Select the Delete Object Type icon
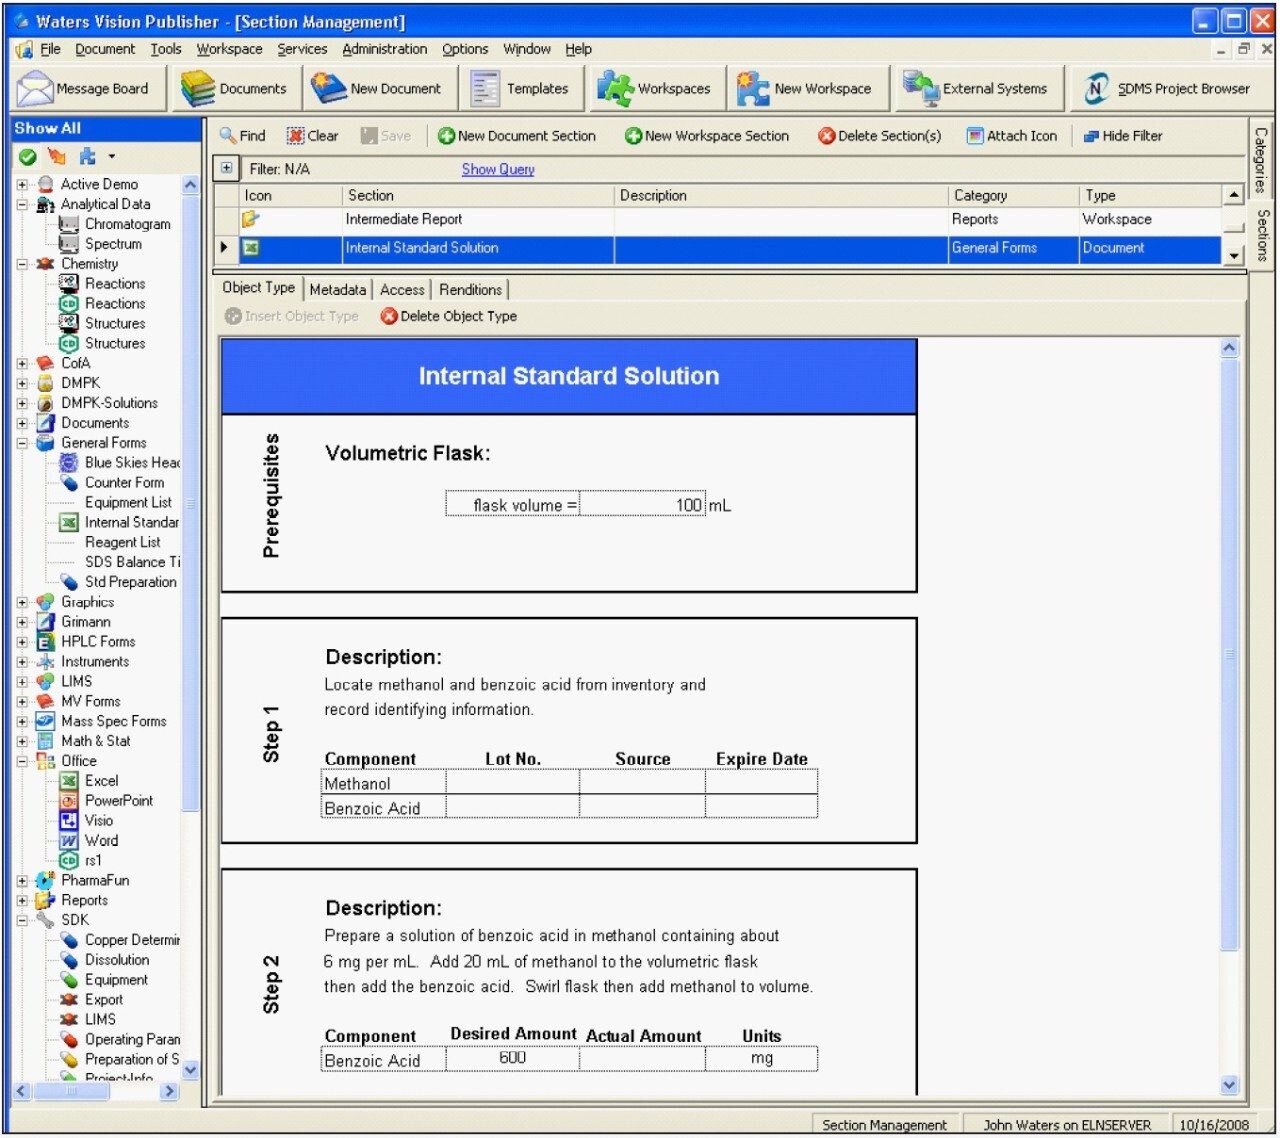 coord(387,316)
